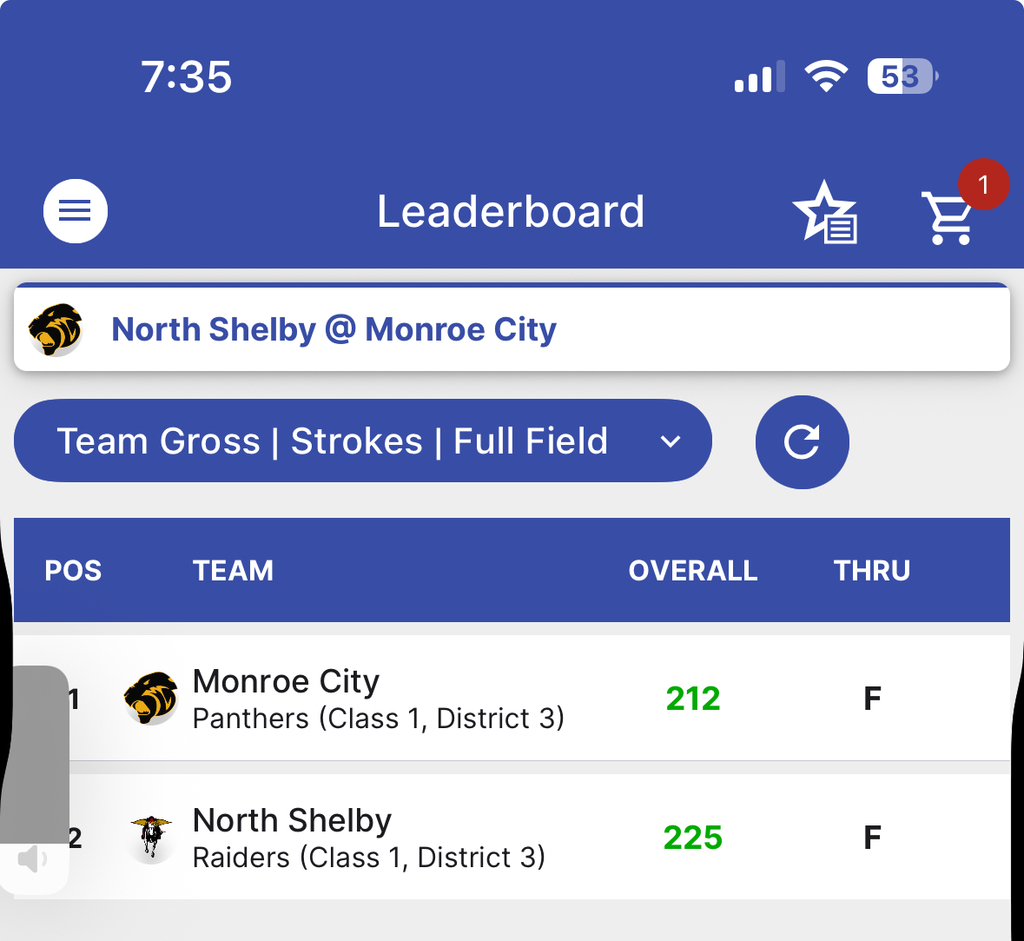1024x941 pixels.
Task: Tap the Monroe City Panthers team logo
Action: point(151,698)
